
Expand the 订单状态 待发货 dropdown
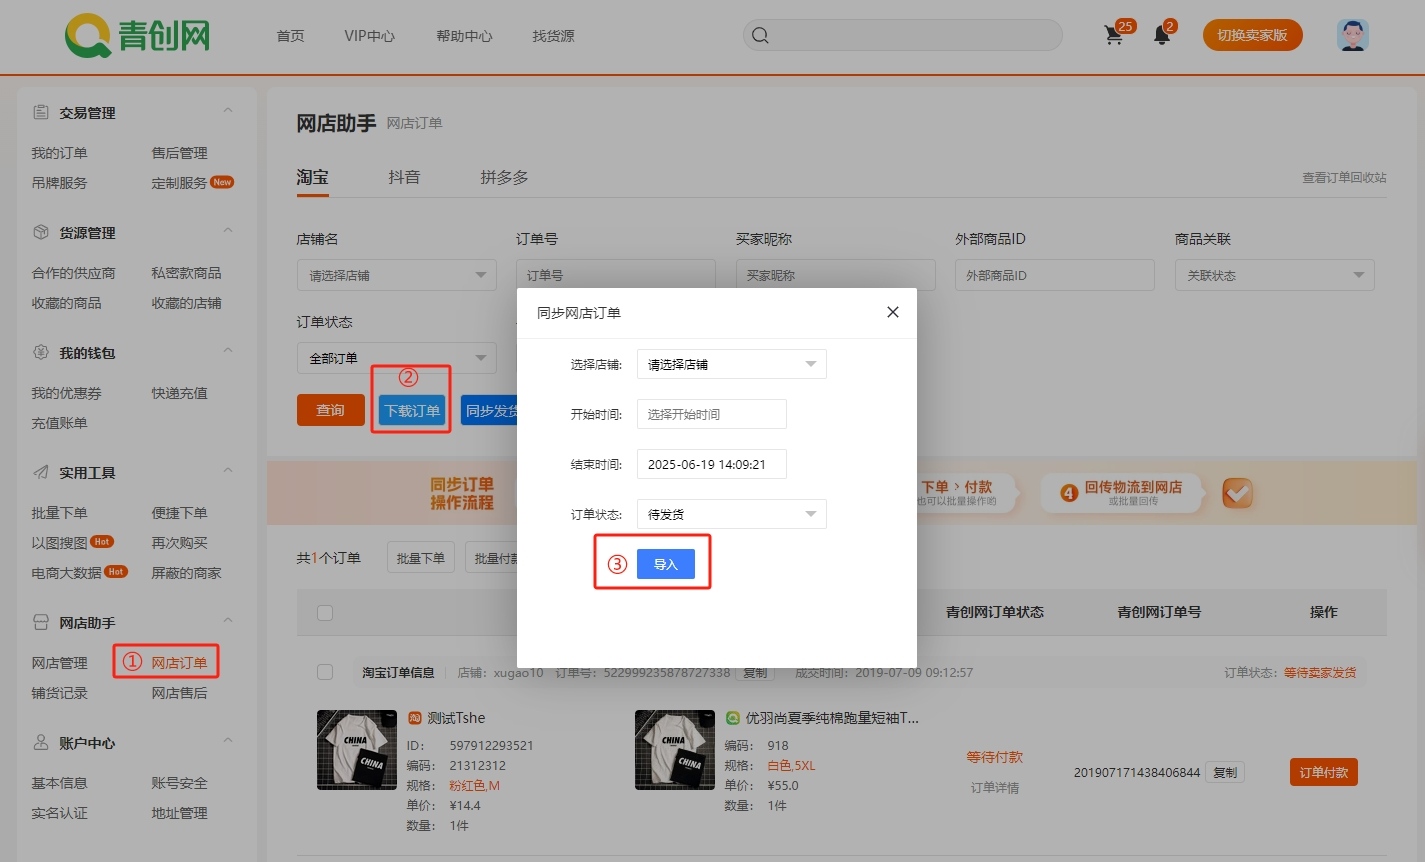point(731,514)
